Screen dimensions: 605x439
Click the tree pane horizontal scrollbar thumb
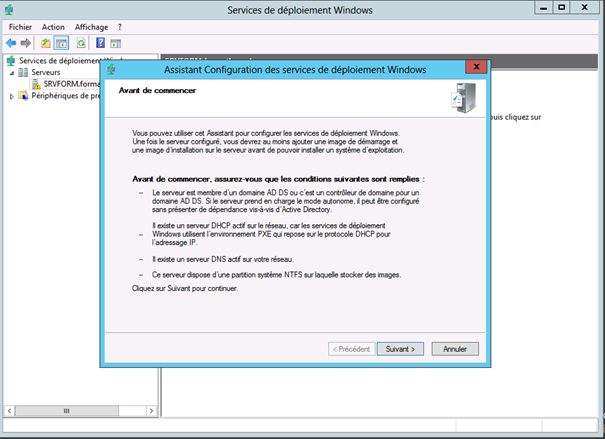pyautogui.click(x=67, y=411)
